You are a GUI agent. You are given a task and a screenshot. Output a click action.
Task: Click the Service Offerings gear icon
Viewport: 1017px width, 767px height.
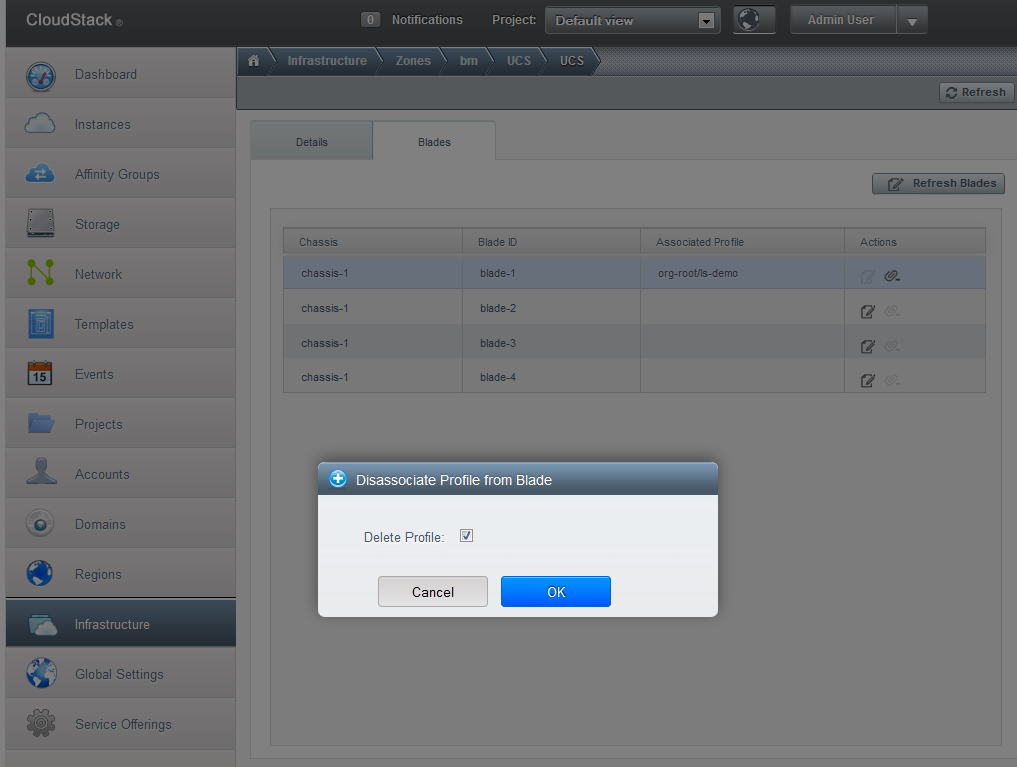point(41,723)
